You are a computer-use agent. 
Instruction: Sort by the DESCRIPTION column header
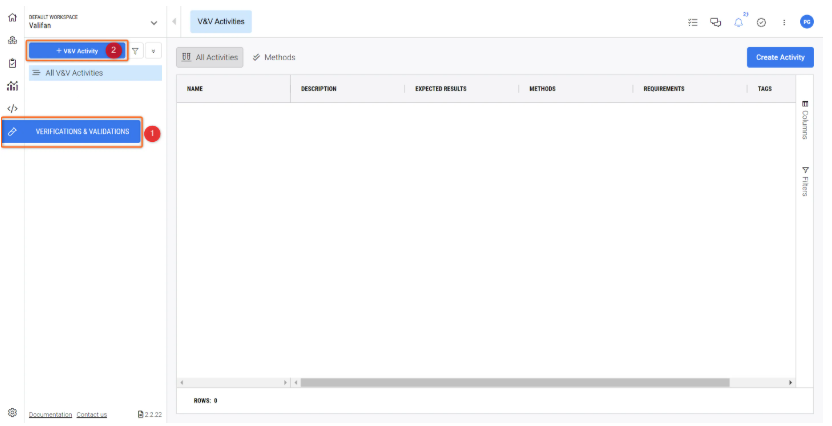pyautogui.click(x=318, y=89)
